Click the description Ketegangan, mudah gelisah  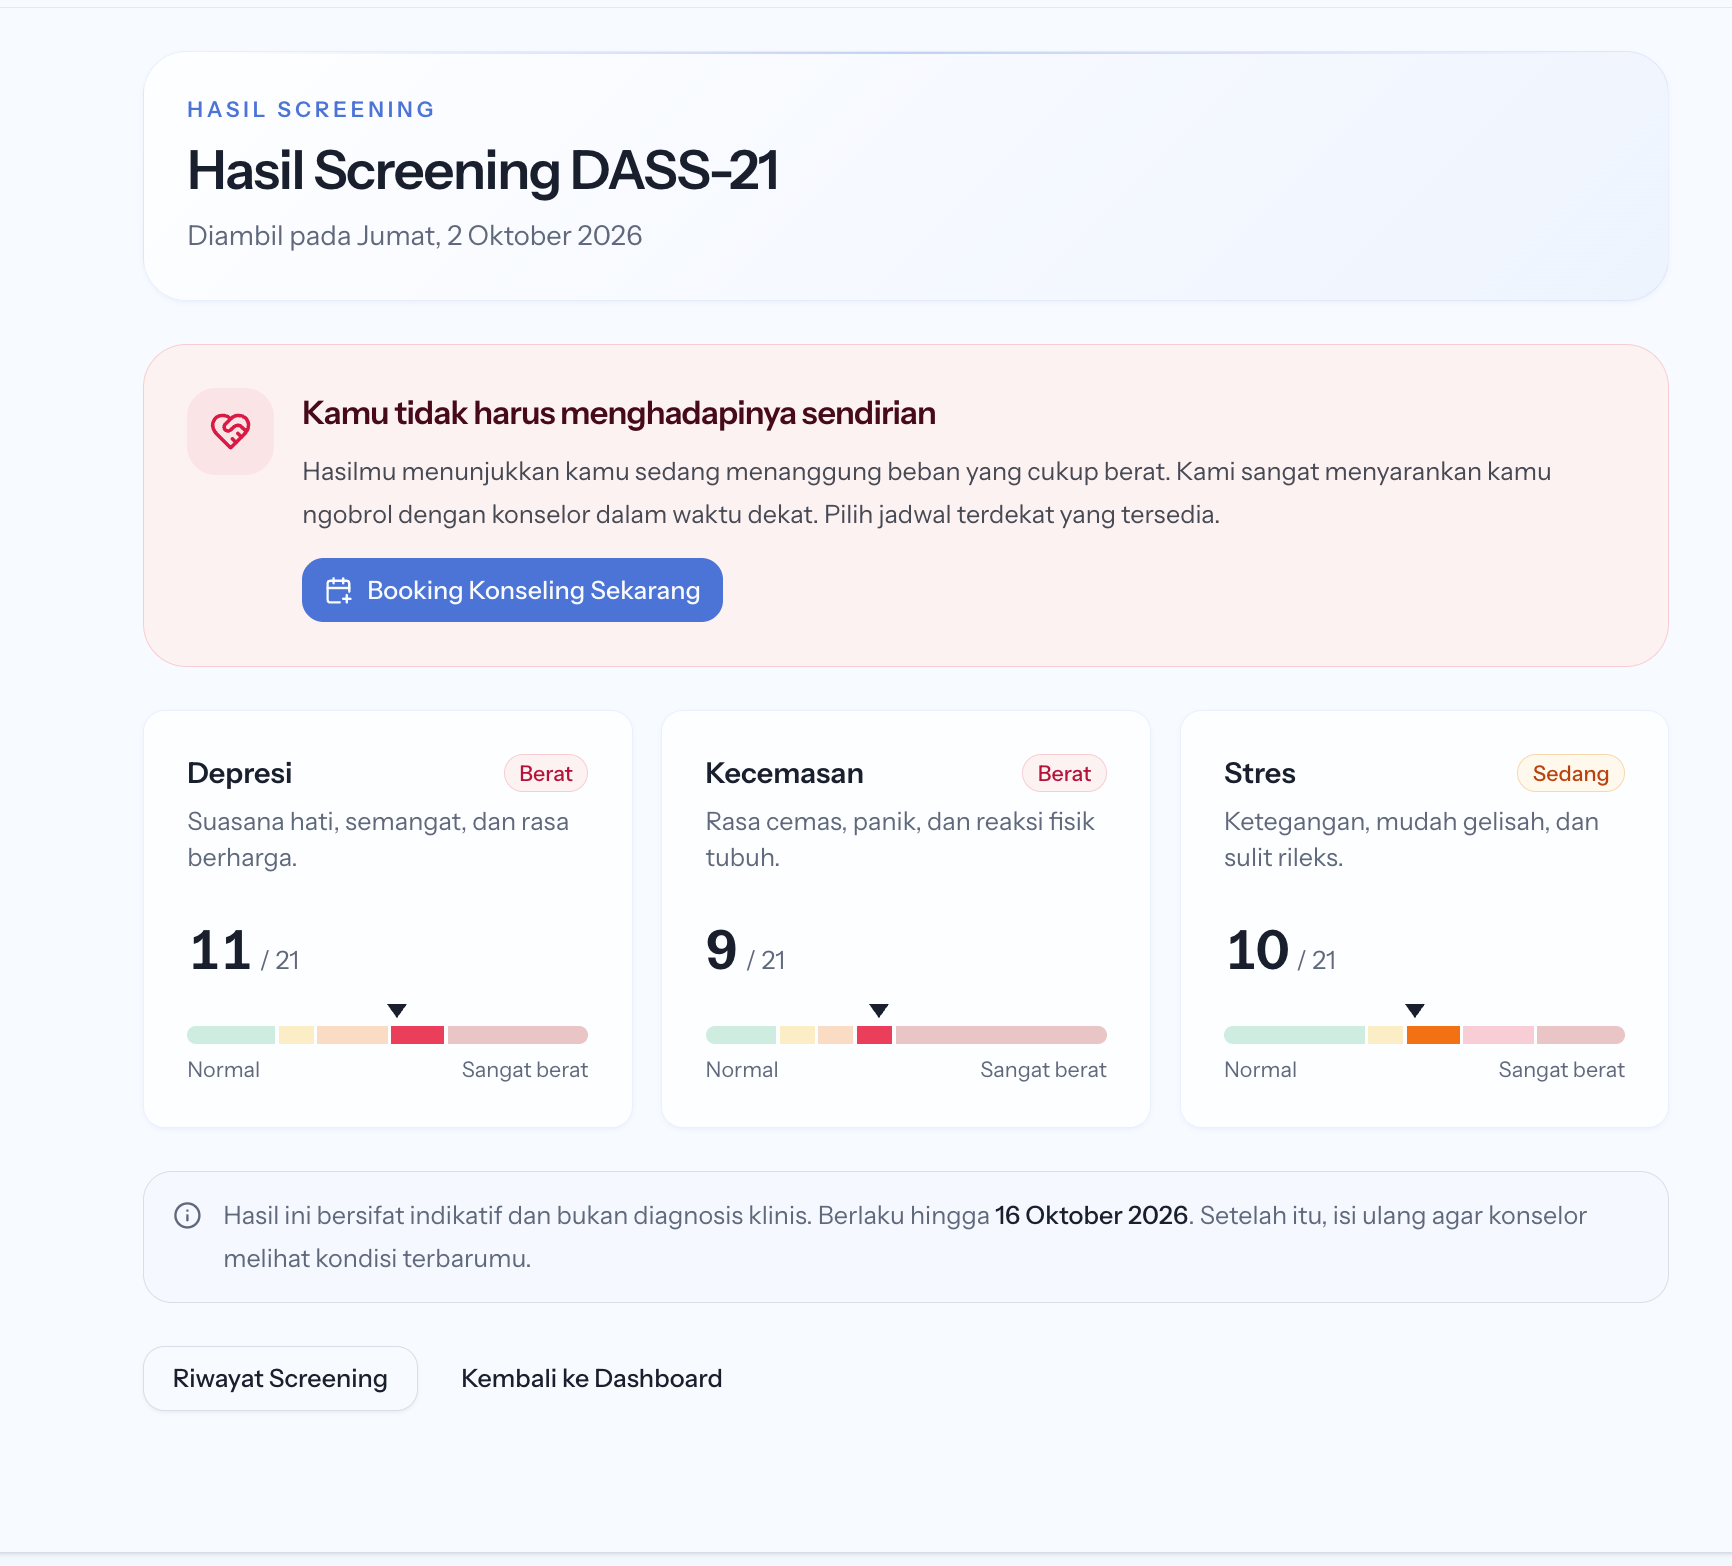(x=1411, y=839)
